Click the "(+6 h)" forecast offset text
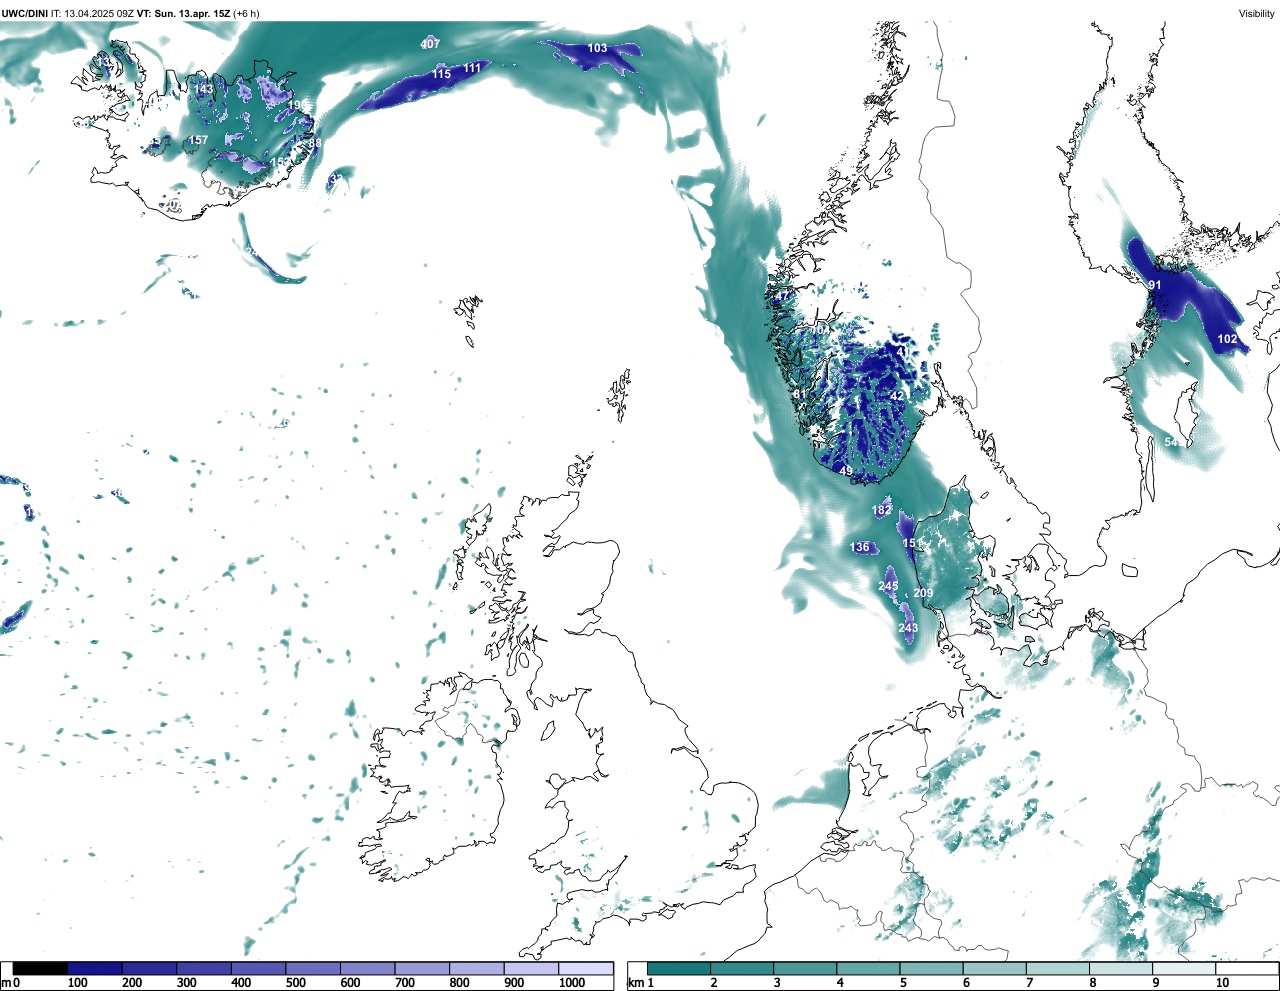Viewport: 1280px width, 991px height. (246, 13)
